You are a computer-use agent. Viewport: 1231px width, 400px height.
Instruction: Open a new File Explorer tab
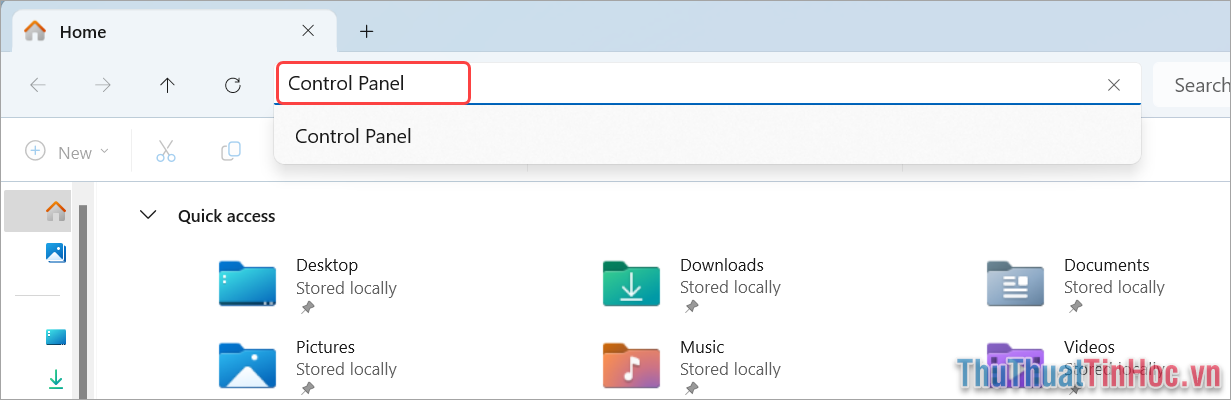[x=367, y=31]
